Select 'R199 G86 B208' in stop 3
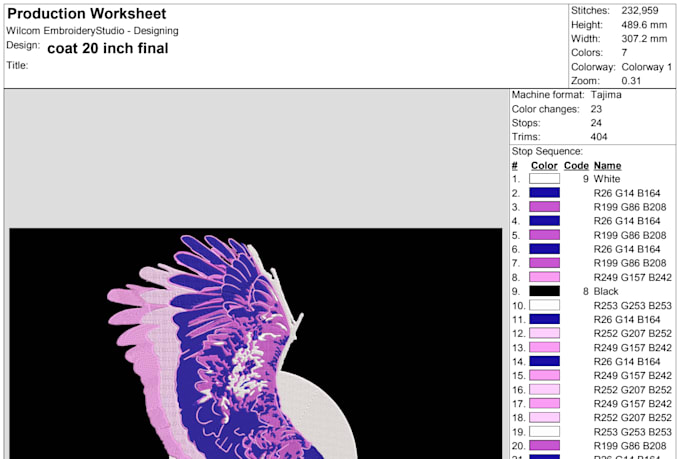 [x=630, y=207]
